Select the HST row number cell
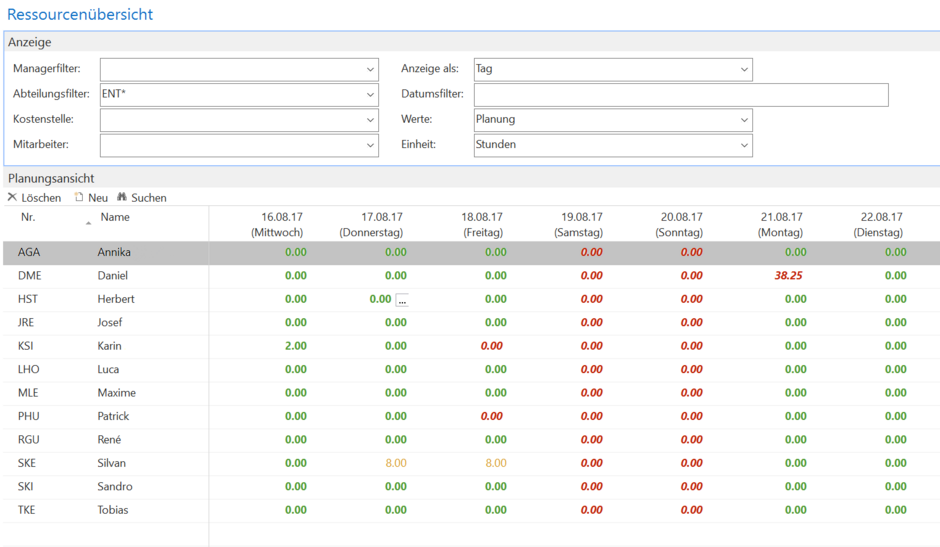The height and width of the screenshot is (547, 940). (28, 299)
